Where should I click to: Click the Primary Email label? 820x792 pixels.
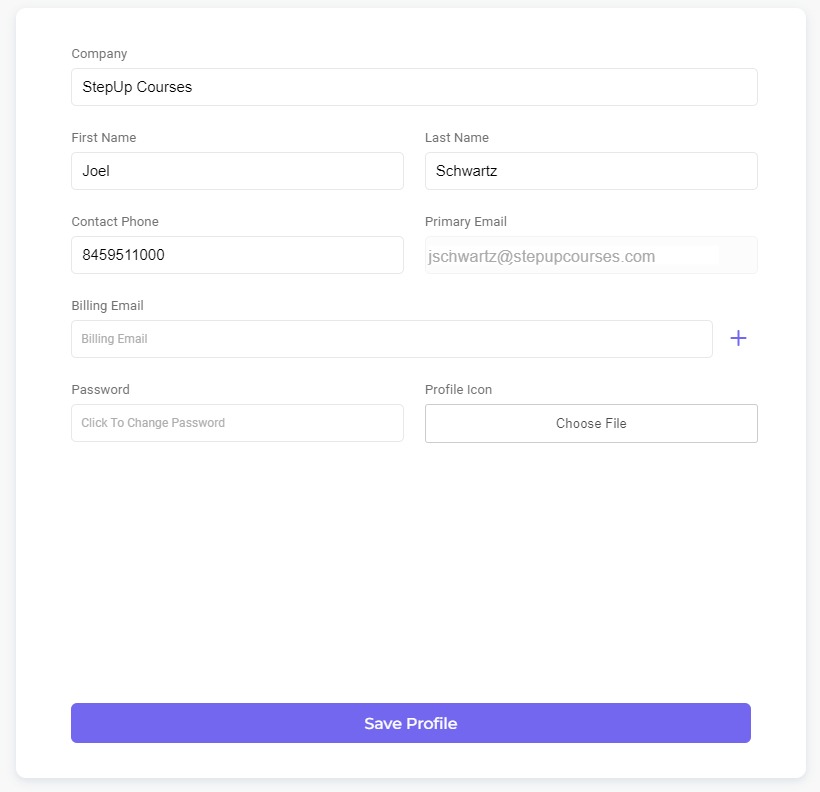click(465, 222)
